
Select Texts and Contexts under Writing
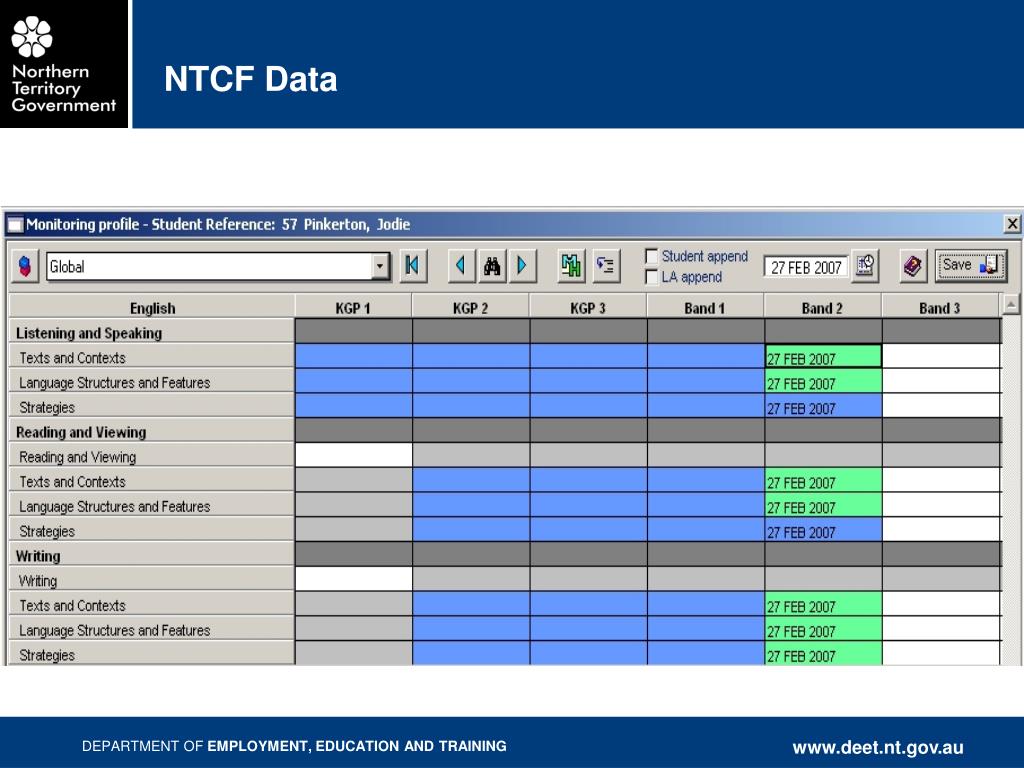152,605
